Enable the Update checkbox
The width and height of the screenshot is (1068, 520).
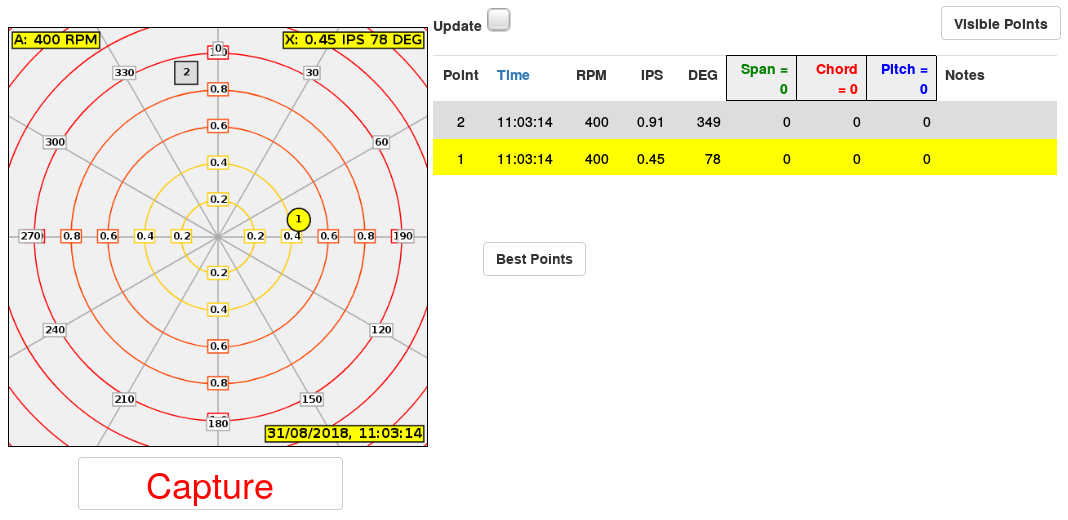click(498, 21)
